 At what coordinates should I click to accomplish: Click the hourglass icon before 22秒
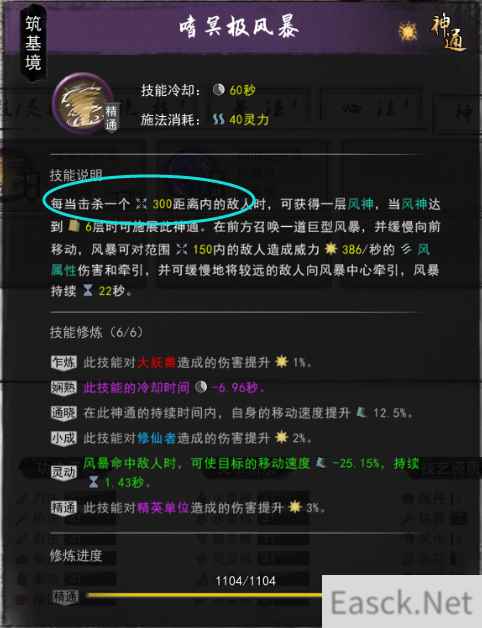click(88, 290)
